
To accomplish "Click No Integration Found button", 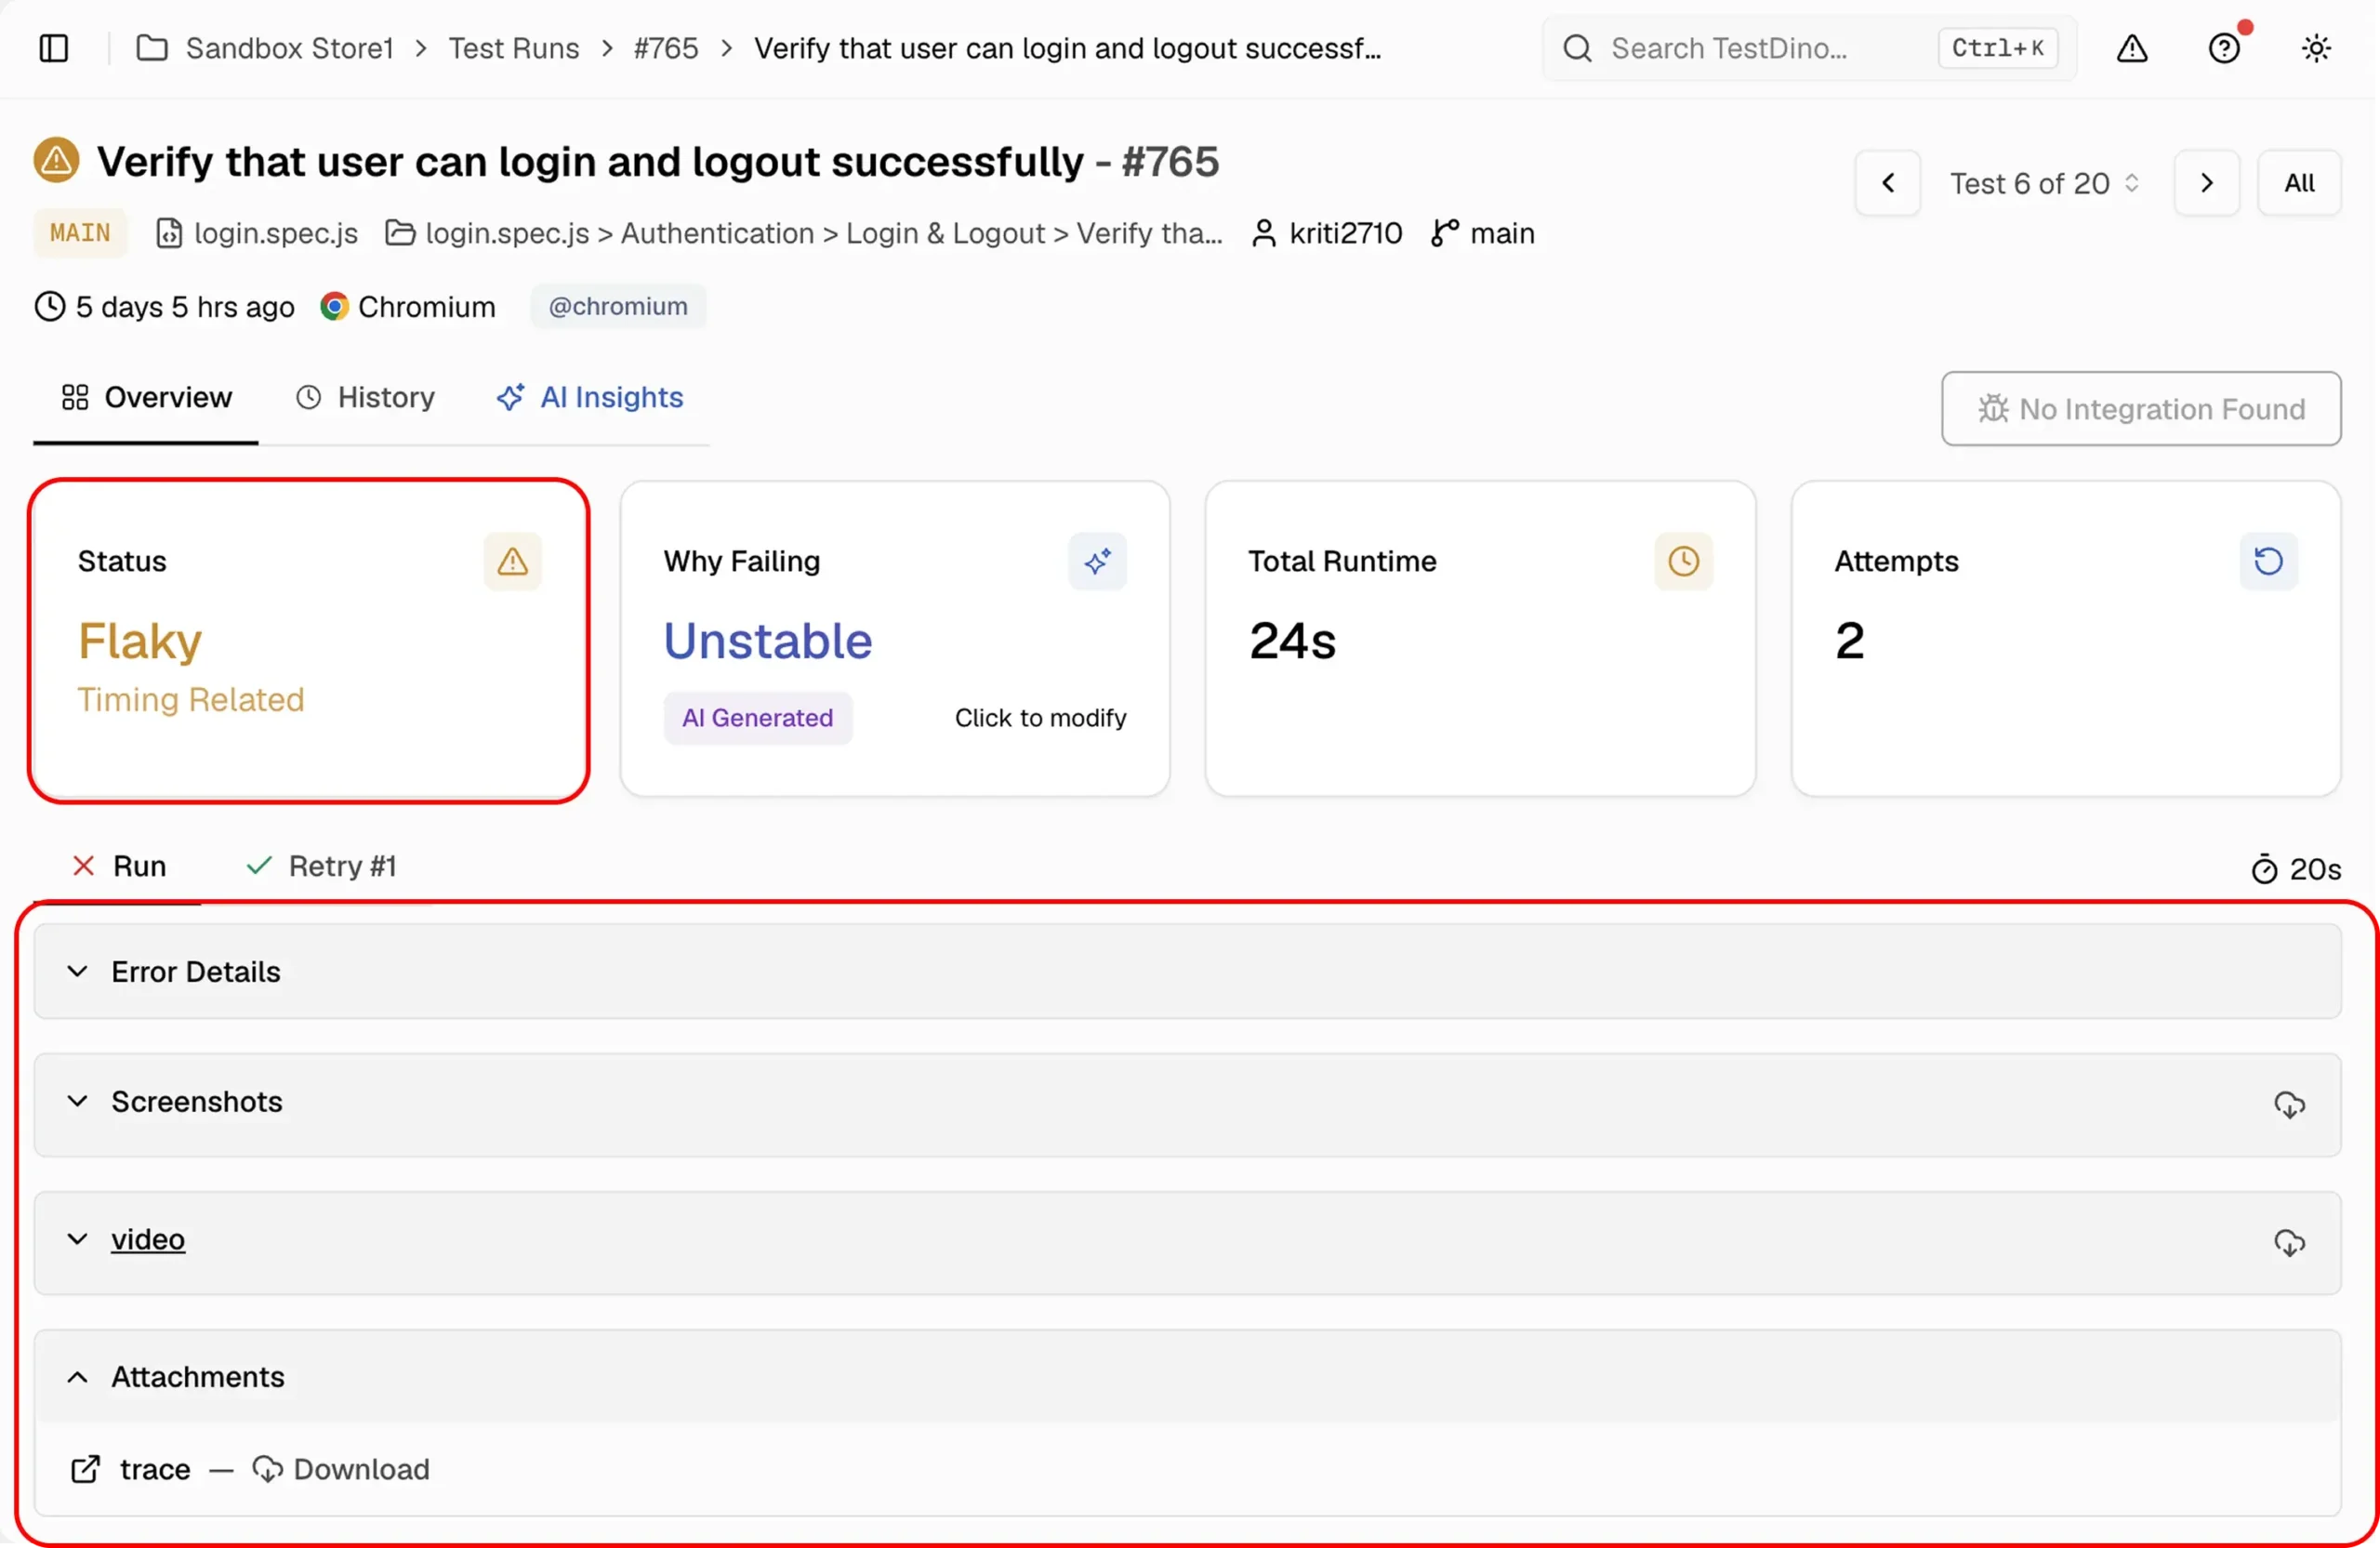I will click(2141, 409).
